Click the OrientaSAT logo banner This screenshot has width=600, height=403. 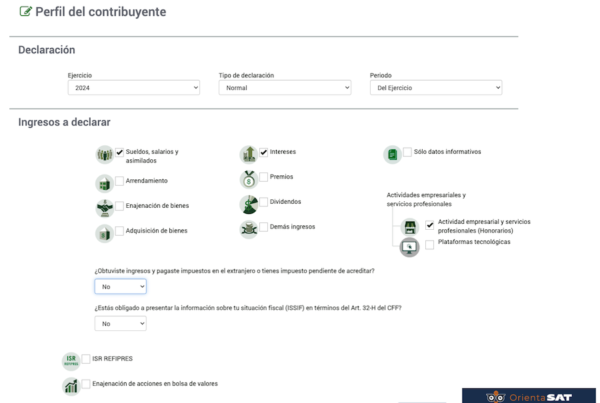[x=529, y=394]
